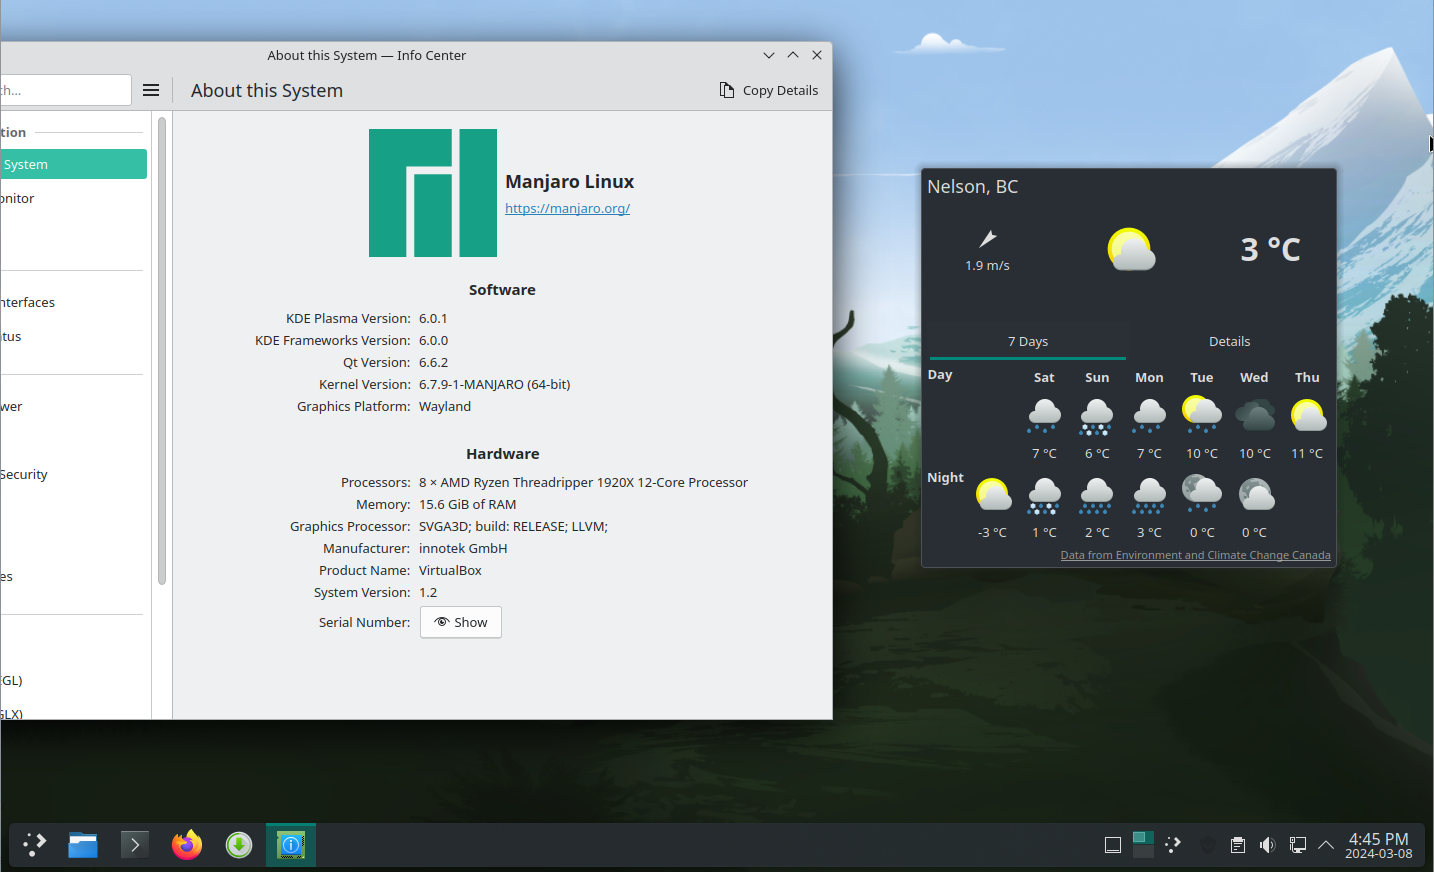1434x872 pixels.
Task: Click Tuesday daytime weather icon
Action: (1202, 414)
